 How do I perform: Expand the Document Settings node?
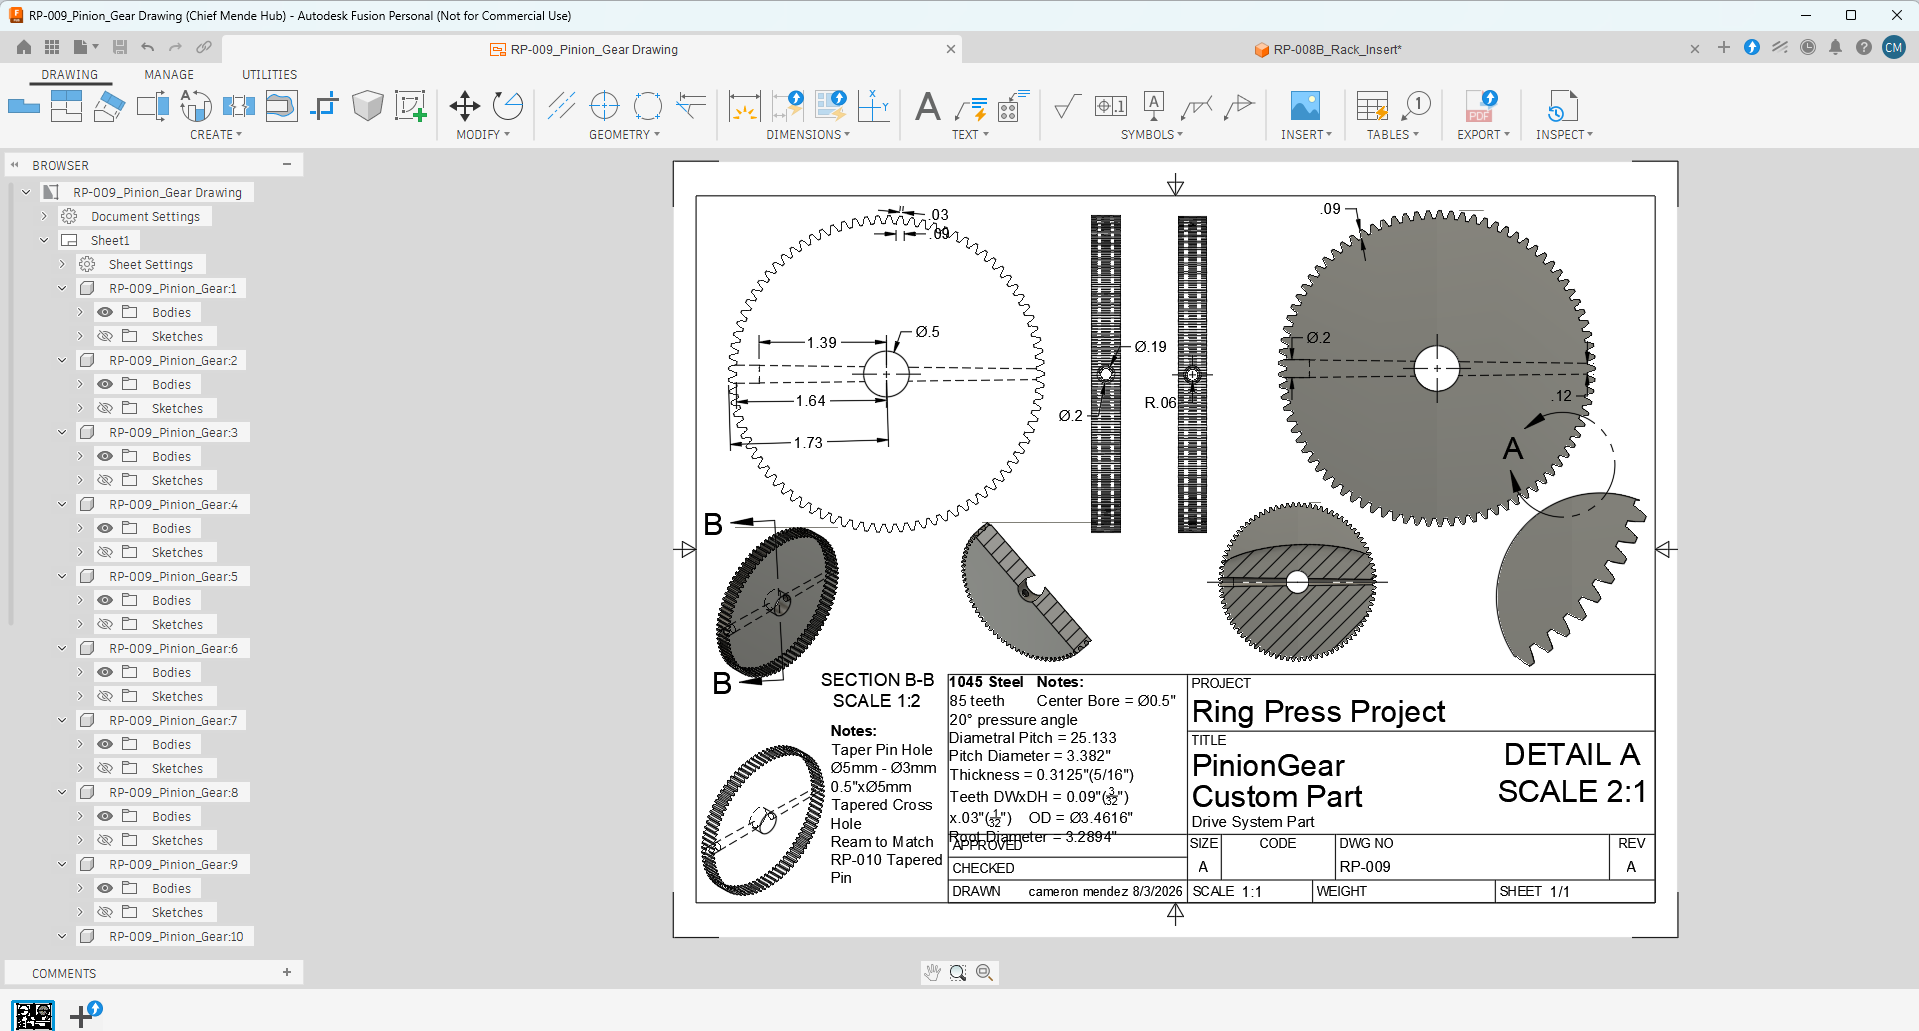coord(44,216)
